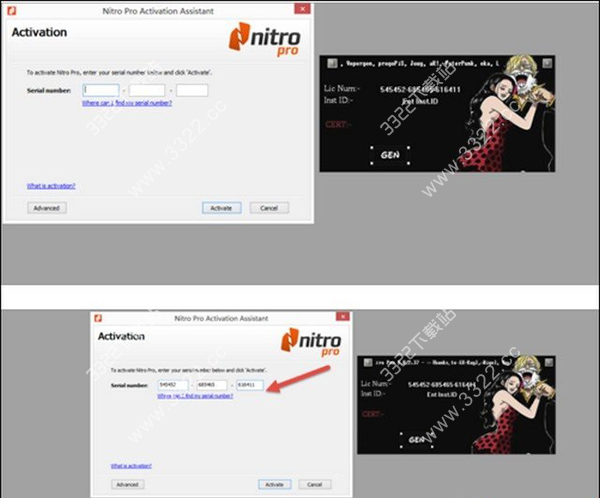Click serial field containing 616411 in bottom dialog
Image resolution: width=600 pixels, height=498 pixels.
click(x=250, y=385)
